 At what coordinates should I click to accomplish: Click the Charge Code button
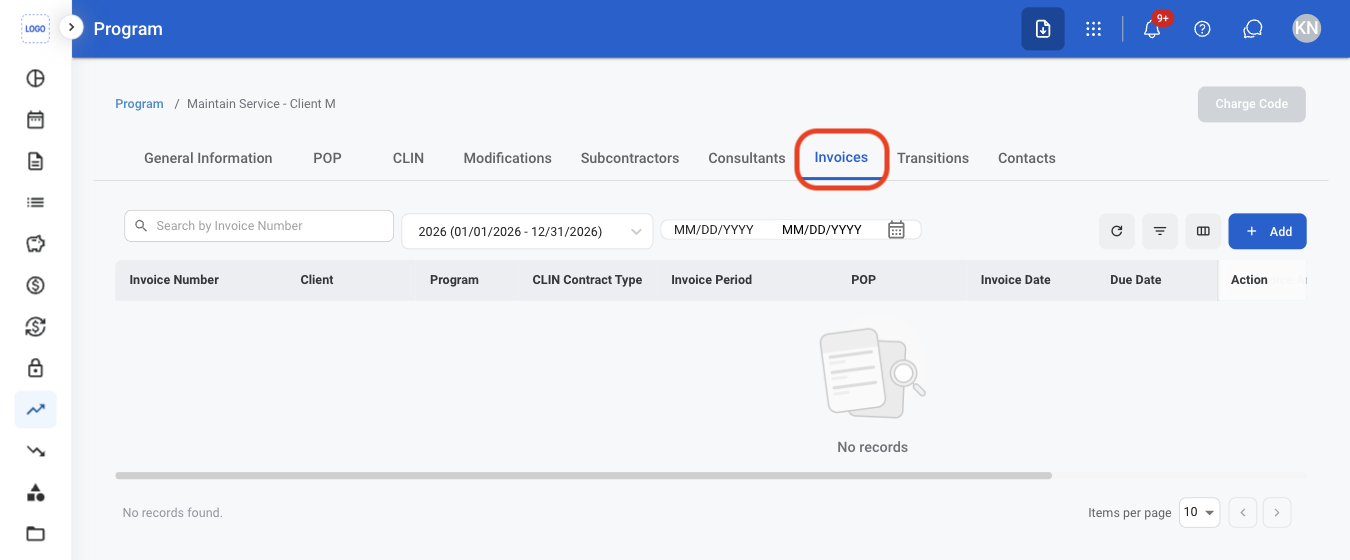click(1251, 104)
